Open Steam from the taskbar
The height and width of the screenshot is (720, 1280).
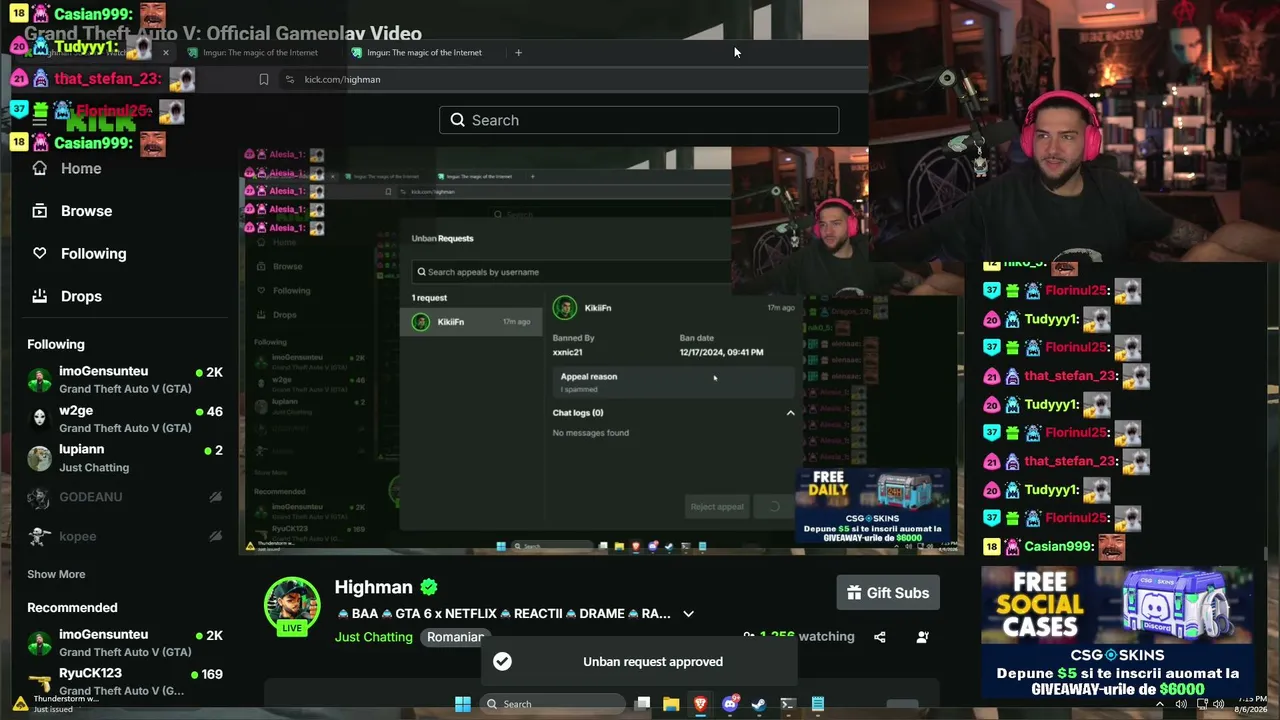pyautogui.click(x=759, y=704)
